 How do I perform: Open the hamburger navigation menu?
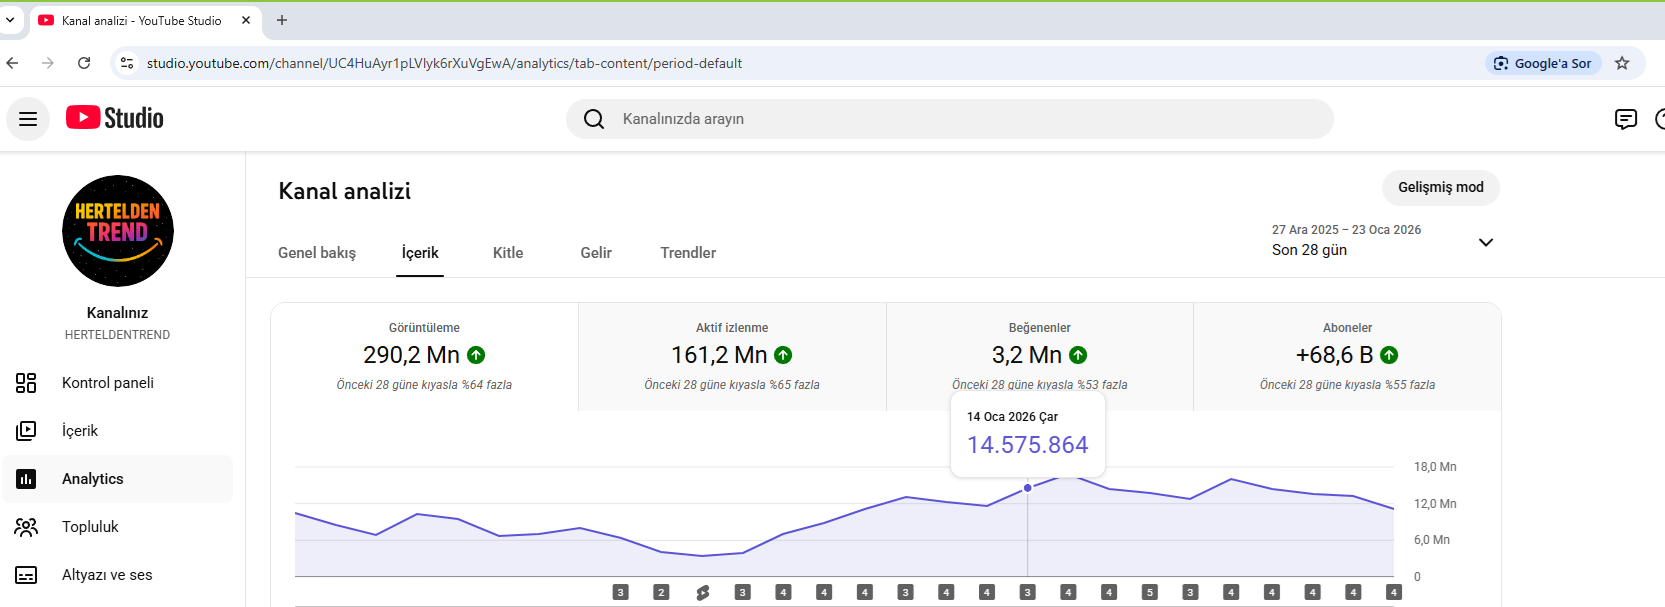[28, 119]
